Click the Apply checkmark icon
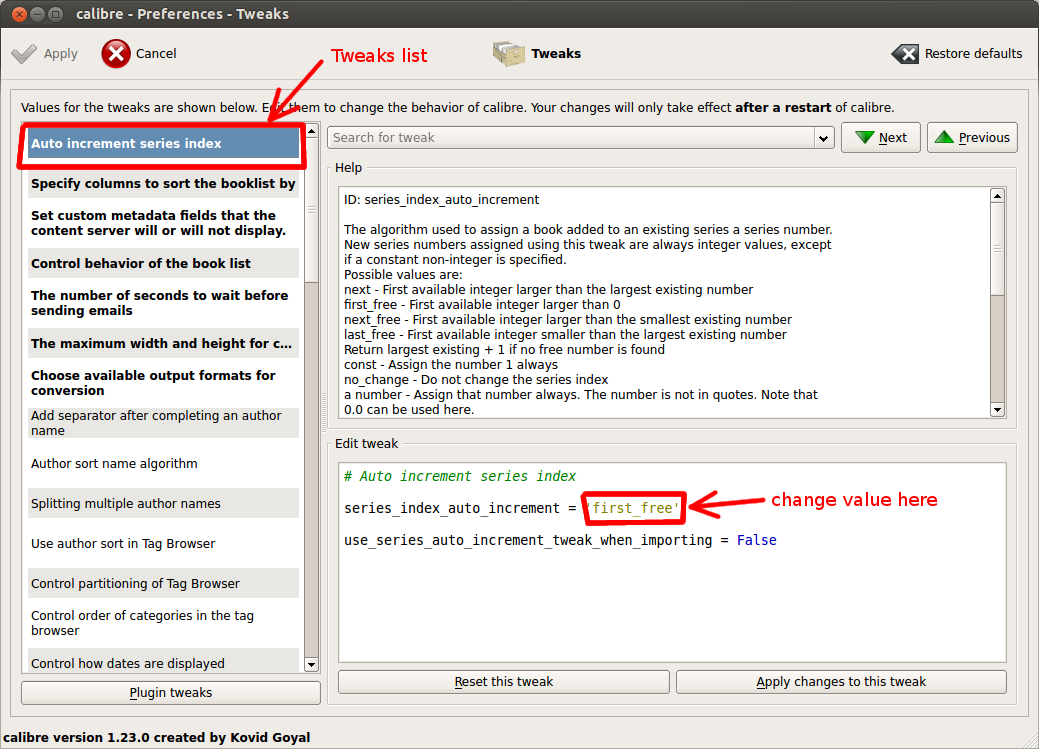This screenshot has height=749, width=1039. pos(24,54)
